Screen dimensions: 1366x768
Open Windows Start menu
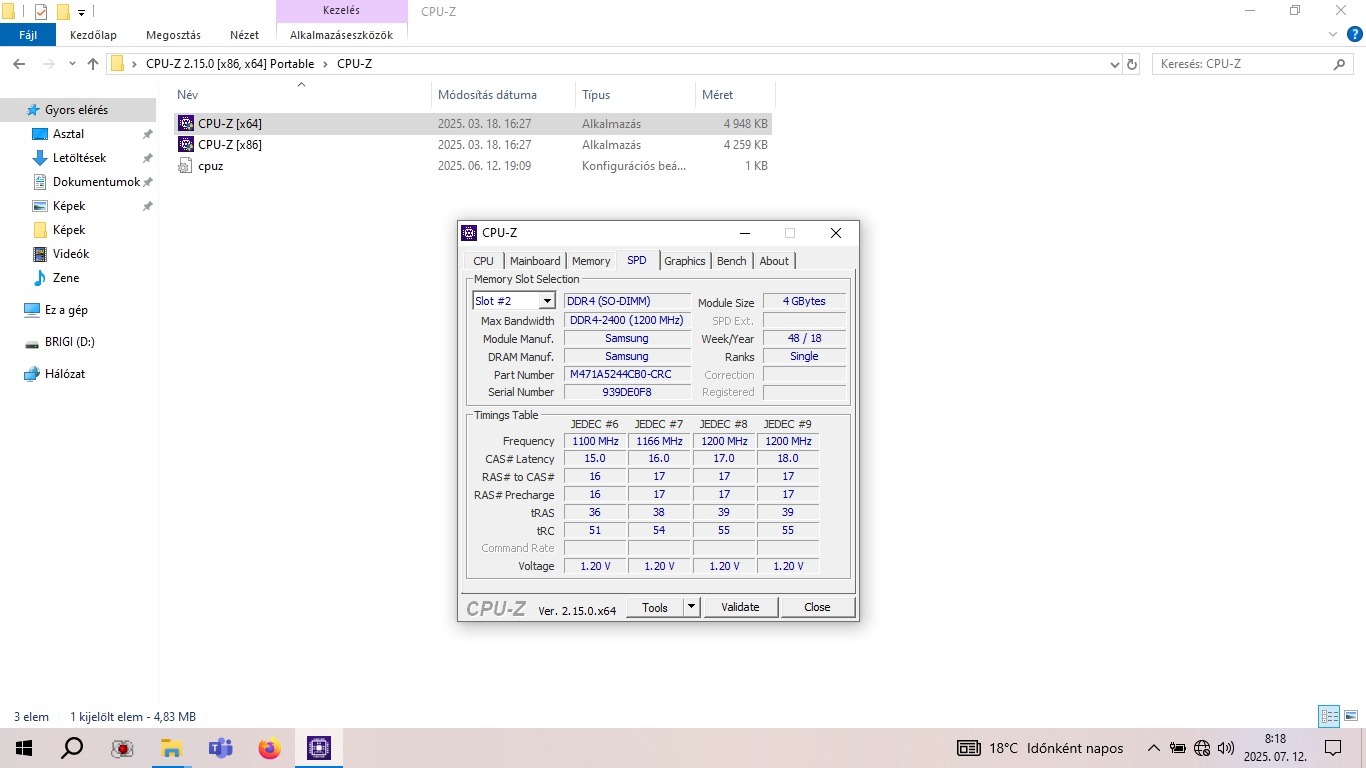coord(24,748)
